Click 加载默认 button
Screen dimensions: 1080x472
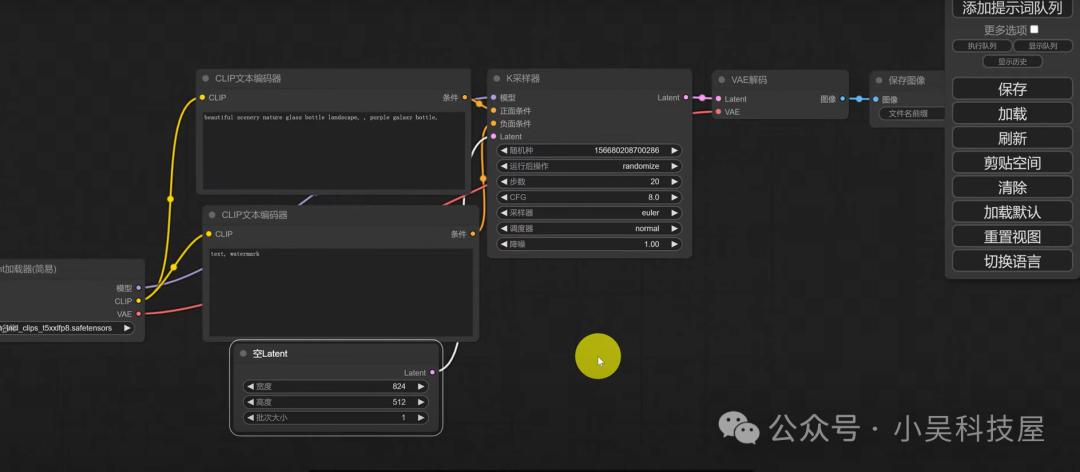1012,212
